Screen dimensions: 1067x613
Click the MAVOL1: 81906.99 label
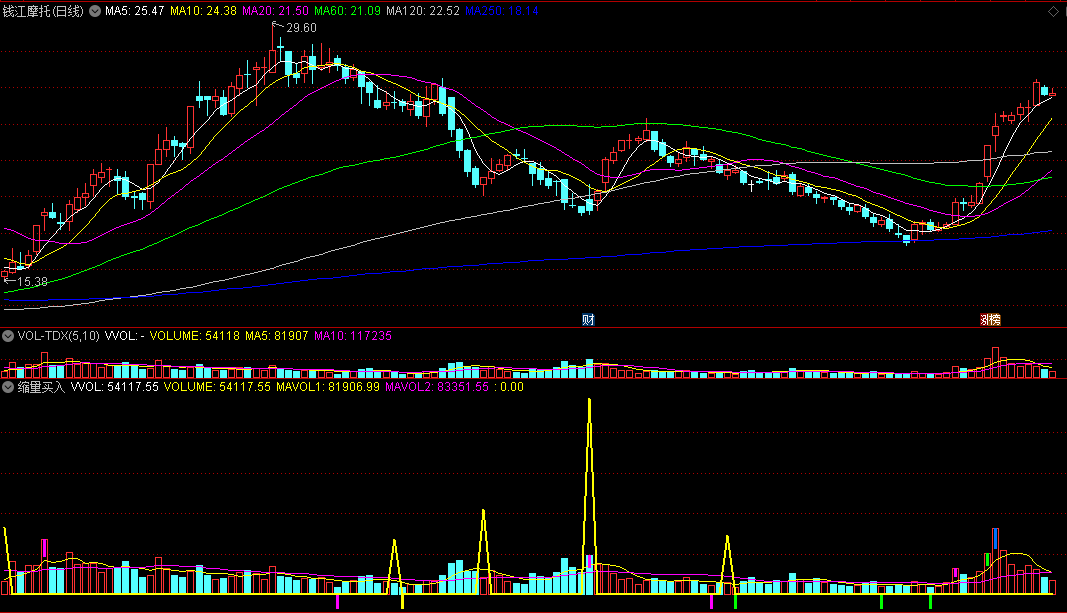328,387
